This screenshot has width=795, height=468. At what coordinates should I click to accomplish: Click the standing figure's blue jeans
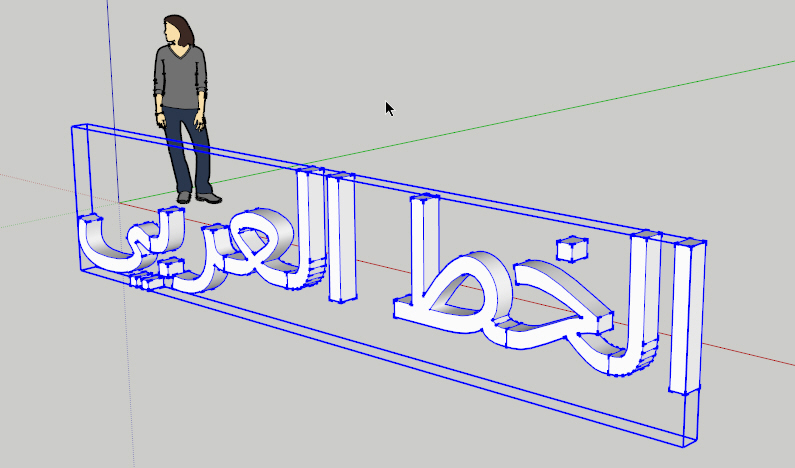[x=187, y=151]
